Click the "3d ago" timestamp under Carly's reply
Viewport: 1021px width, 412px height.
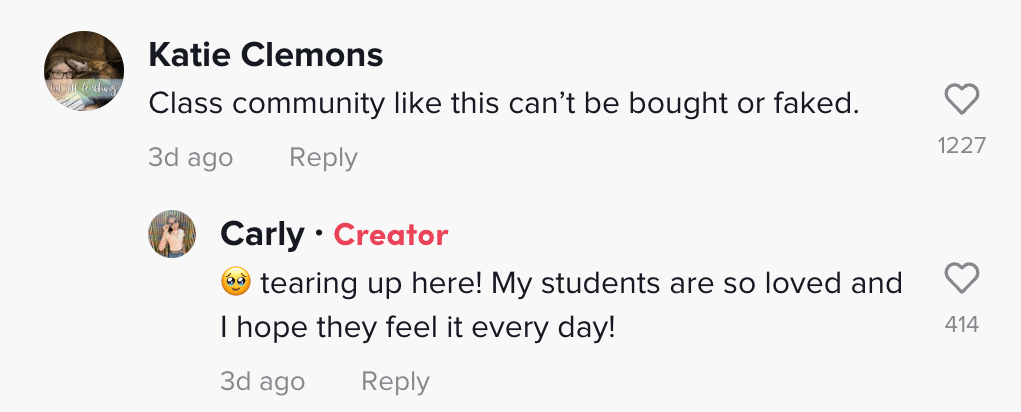pyautogui.click(x=262, y=381)
